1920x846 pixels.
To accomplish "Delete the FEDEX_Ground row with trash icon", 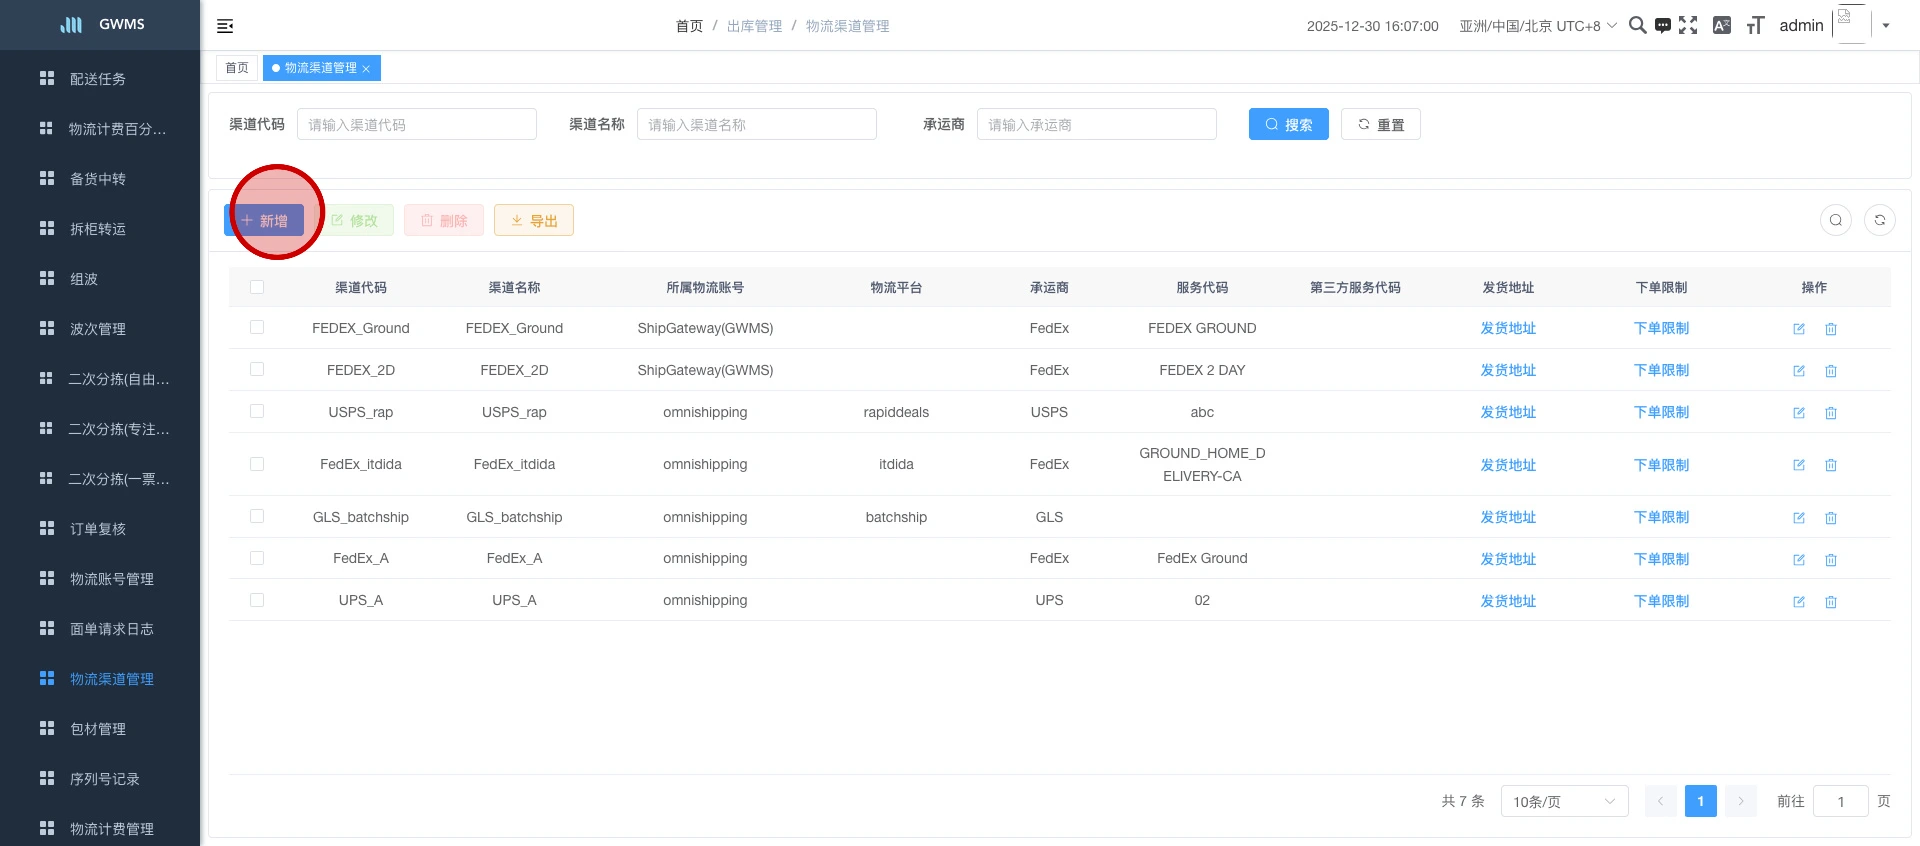I will [x=1831, y=329].
